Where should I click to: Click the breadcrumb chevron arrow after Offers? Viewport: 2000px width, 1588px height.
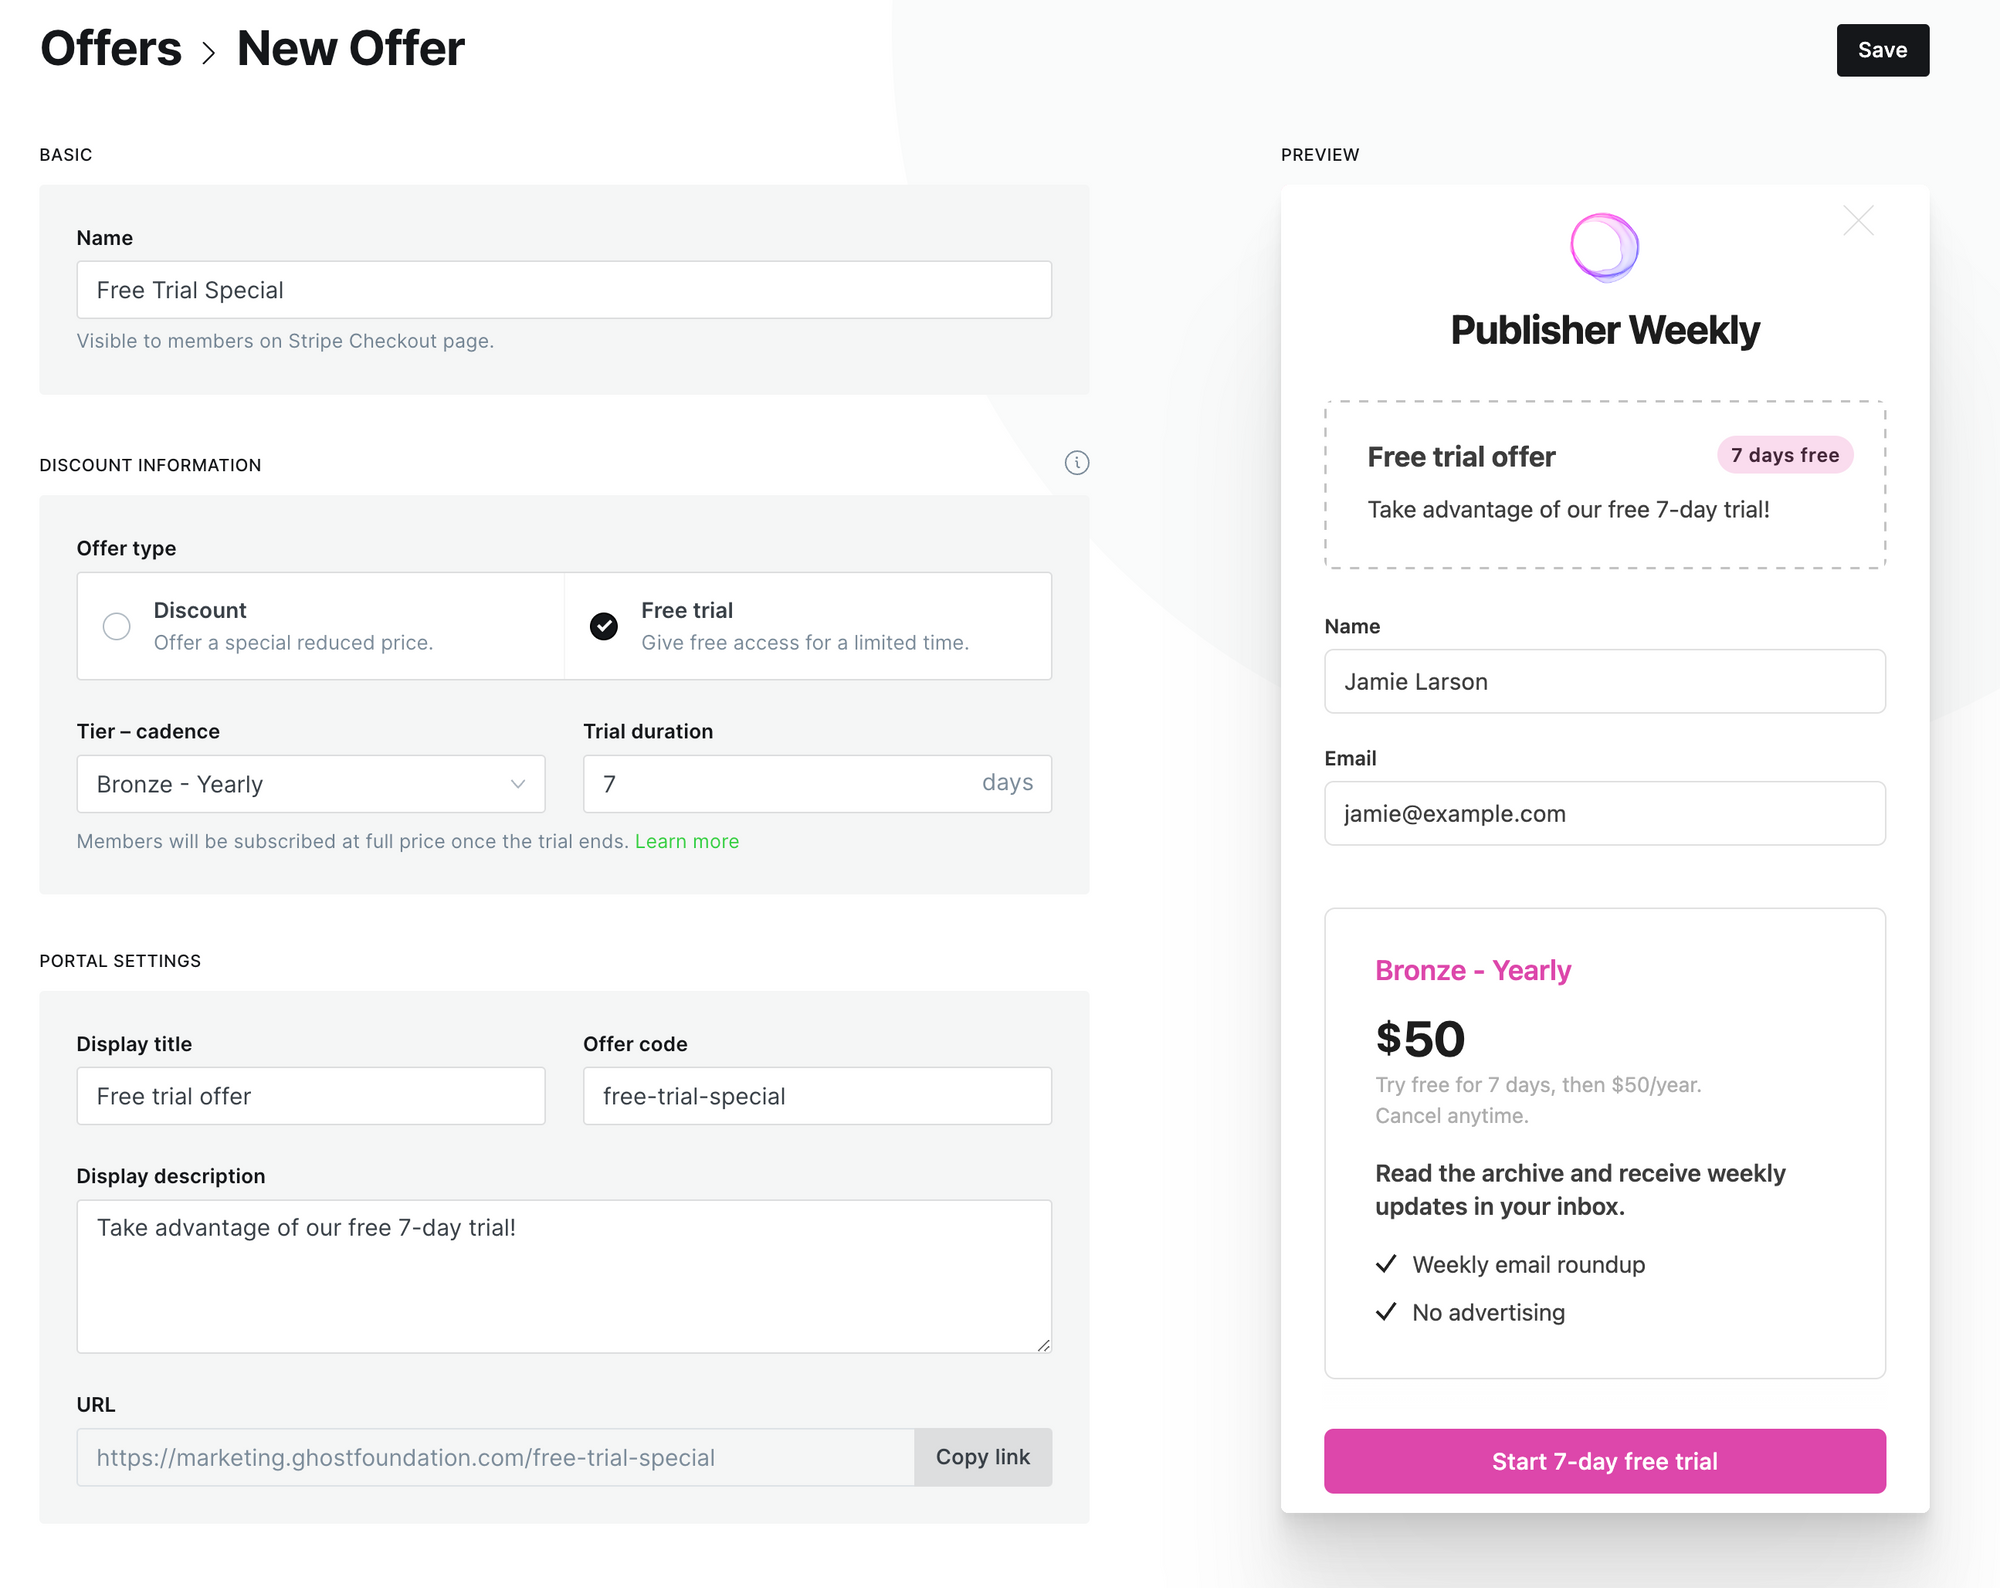coord(209,52)
